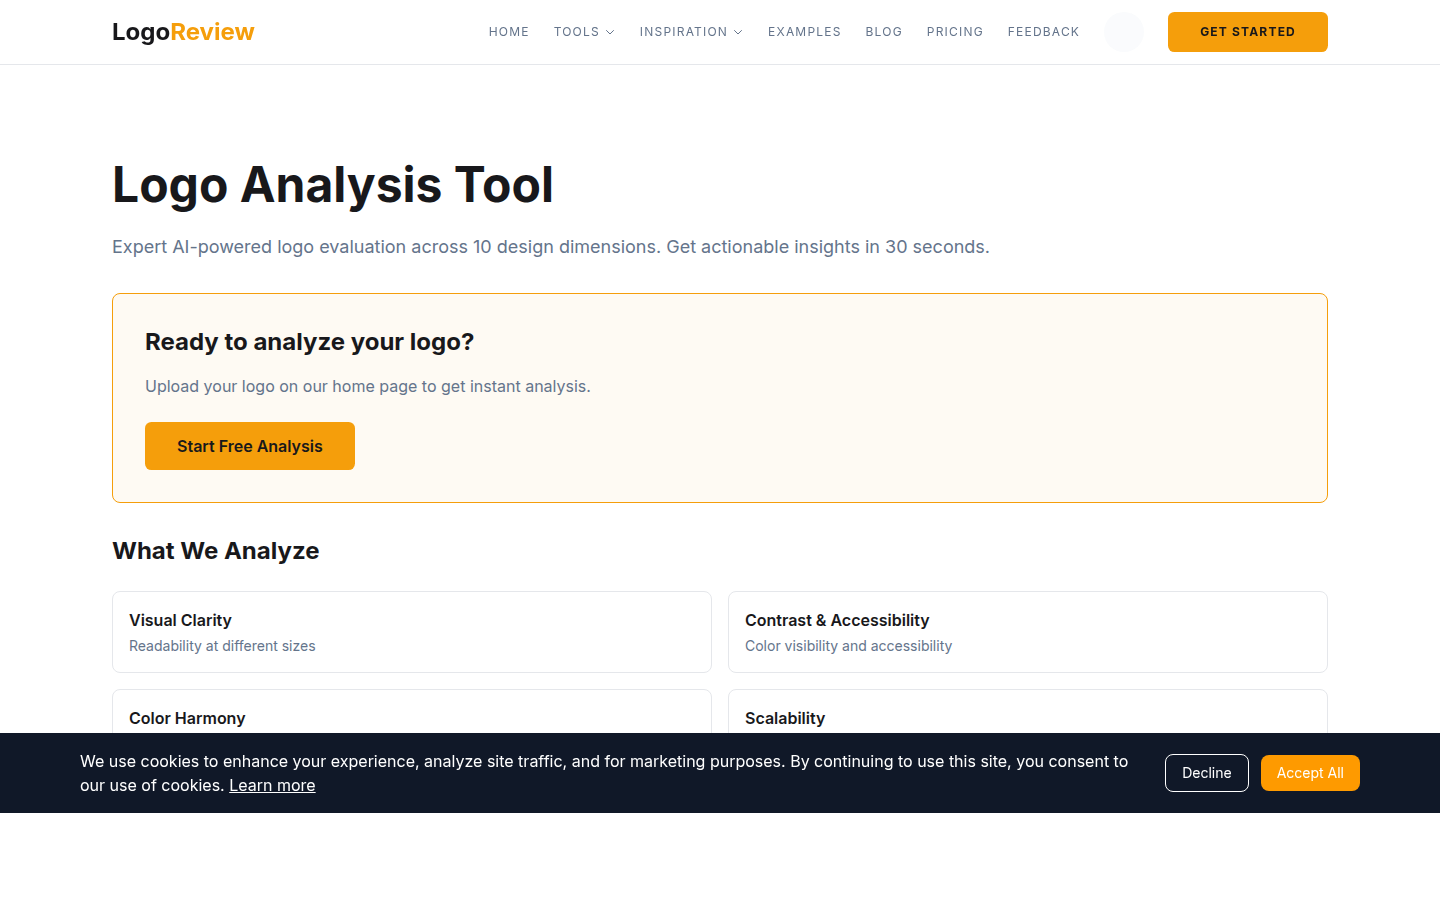Click the 'What We Analyze' heading

[x=216, y=551]
